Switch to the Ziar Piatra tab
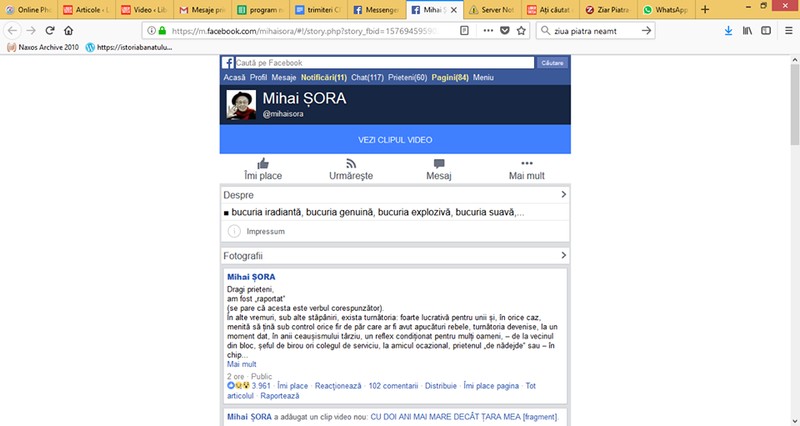 coord(608,10)
